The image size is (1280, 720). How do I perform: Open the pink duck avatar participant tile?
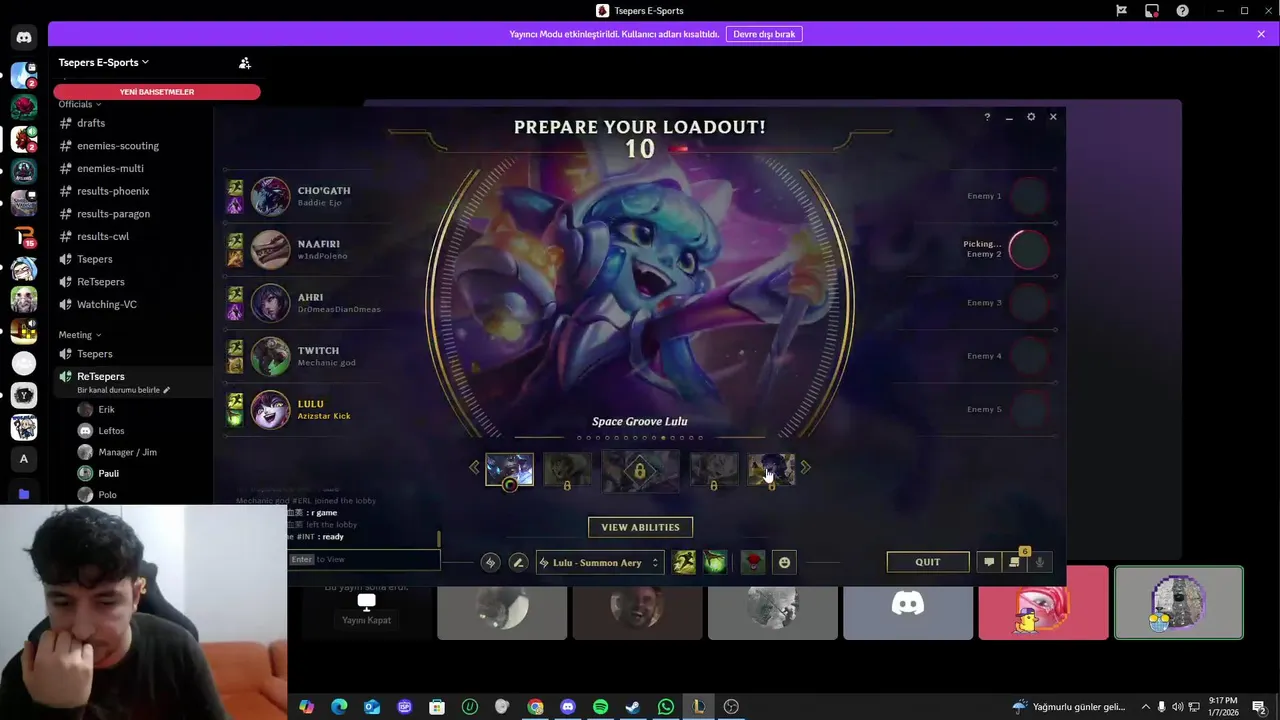[x=1043, y=603]
